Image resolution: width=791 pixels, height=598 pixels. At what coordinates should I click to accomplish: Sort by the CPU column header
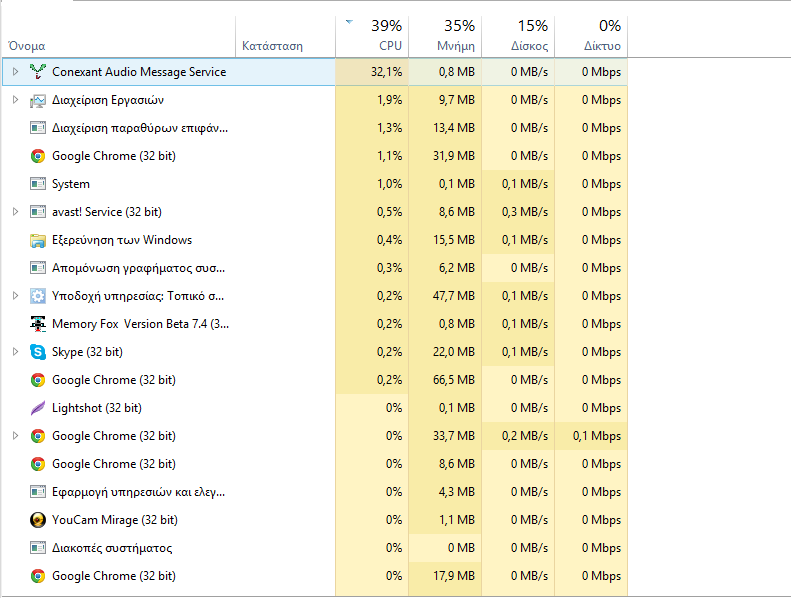[x=372, y=36]
